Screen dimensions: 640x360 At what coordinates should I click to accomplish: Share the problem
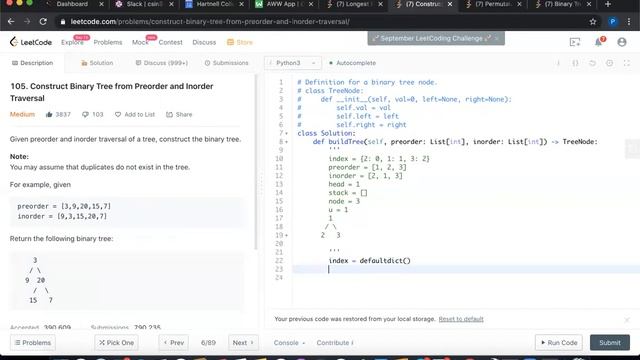(179, 114)
